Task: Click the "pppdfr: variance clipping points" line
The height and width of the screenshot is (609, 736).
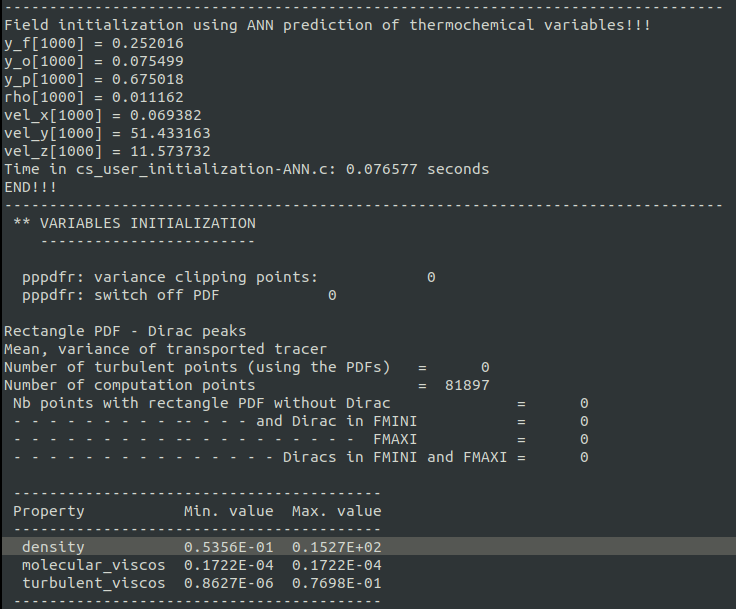Action: pyautogui.click(x=170, y=277)
